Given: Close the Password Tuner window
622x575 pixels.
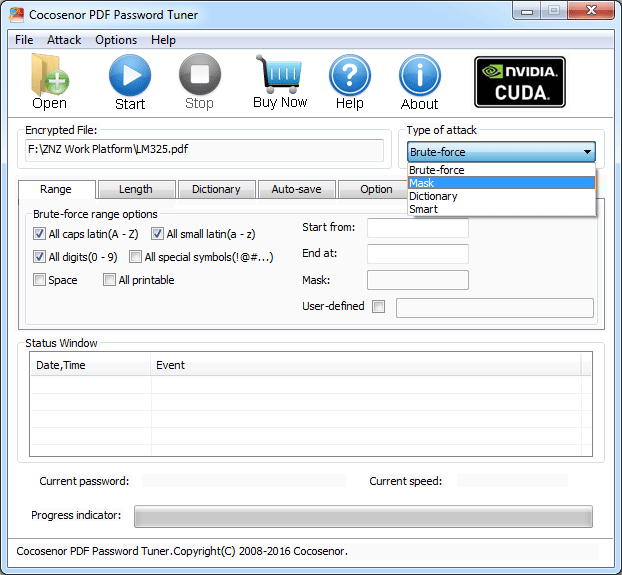Looking at the screenshot, I should point(591,10).
